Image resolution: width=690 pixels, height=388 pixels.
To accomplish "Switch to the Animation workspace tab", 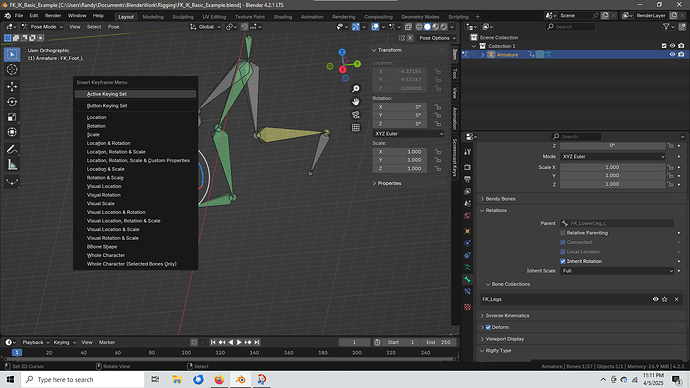I will [x=312, y=17].
